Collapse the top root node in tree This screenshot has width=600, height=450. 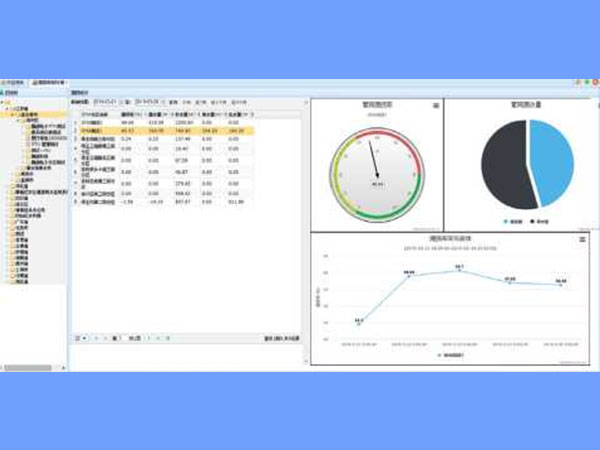click(4, 102)
